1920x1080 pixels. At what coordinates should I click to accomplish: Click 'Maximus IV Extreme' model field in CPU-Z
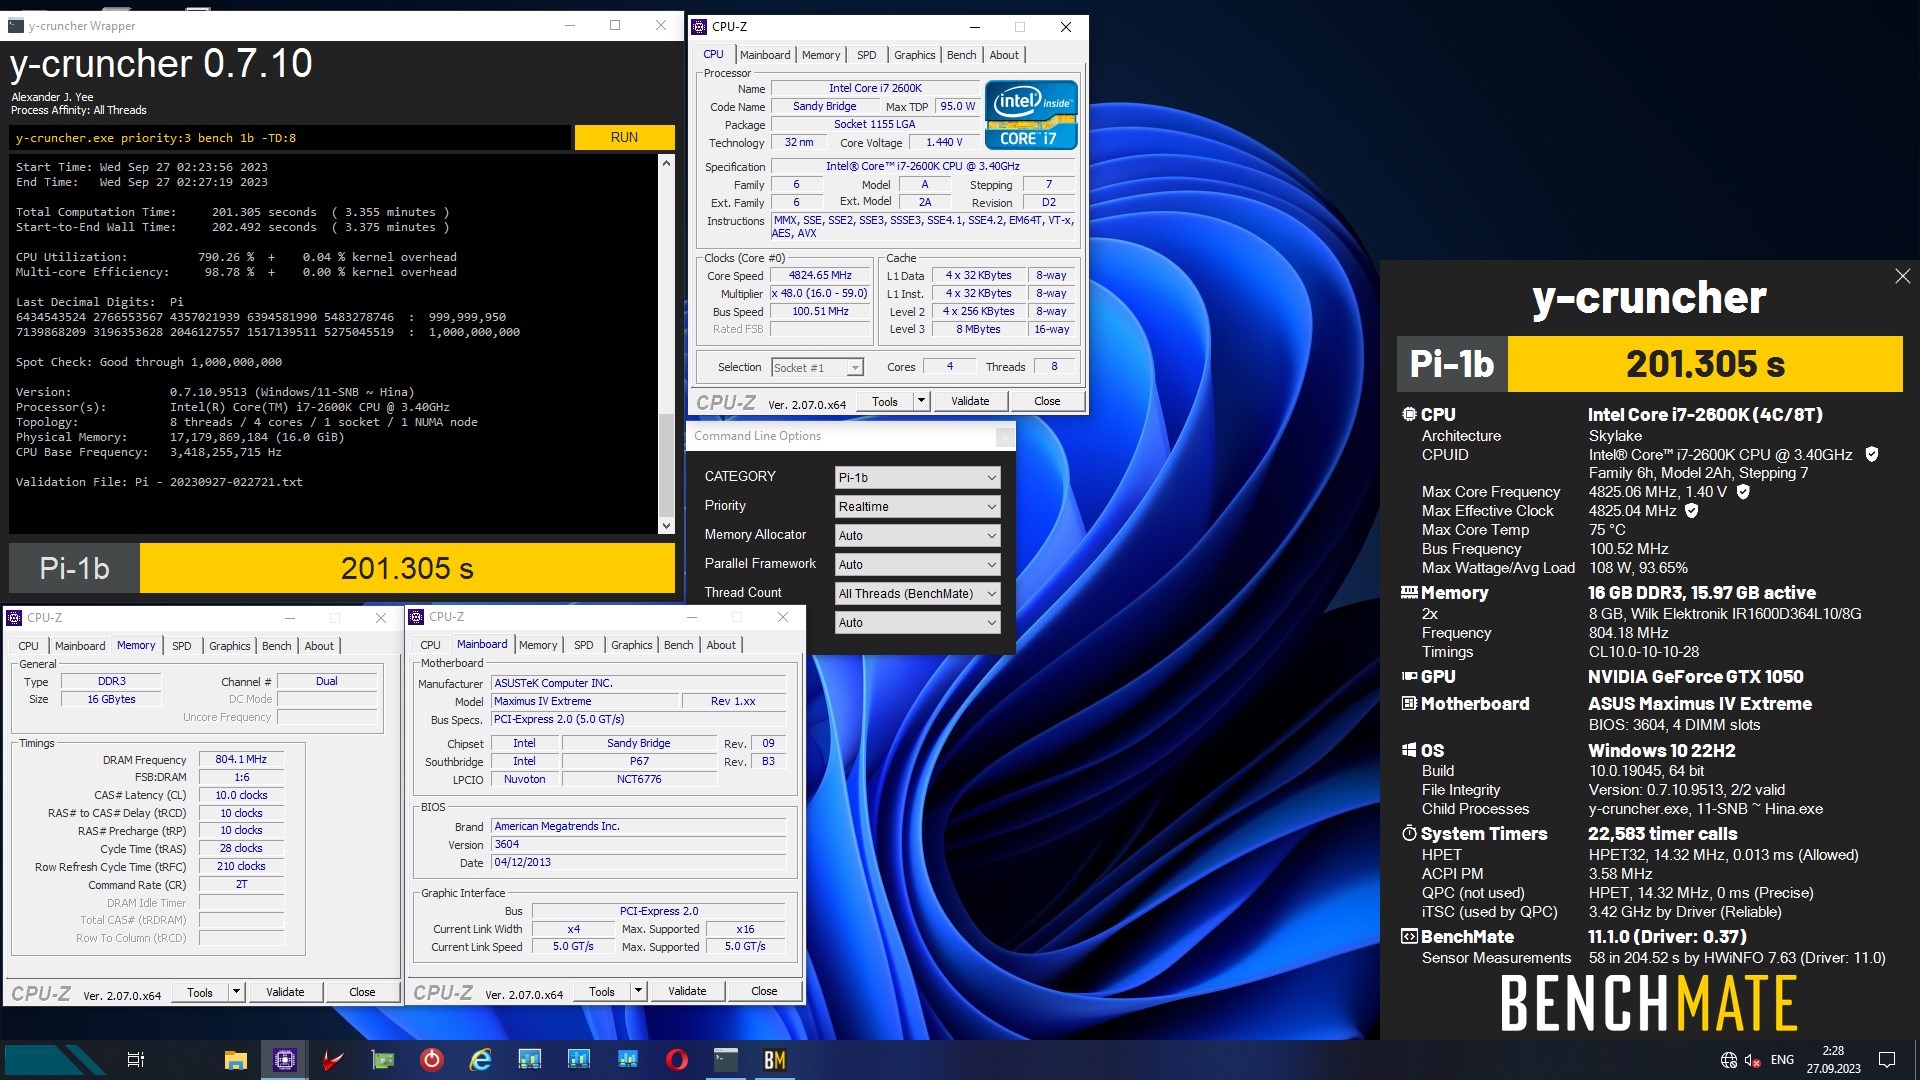click(x=585, y=702)
